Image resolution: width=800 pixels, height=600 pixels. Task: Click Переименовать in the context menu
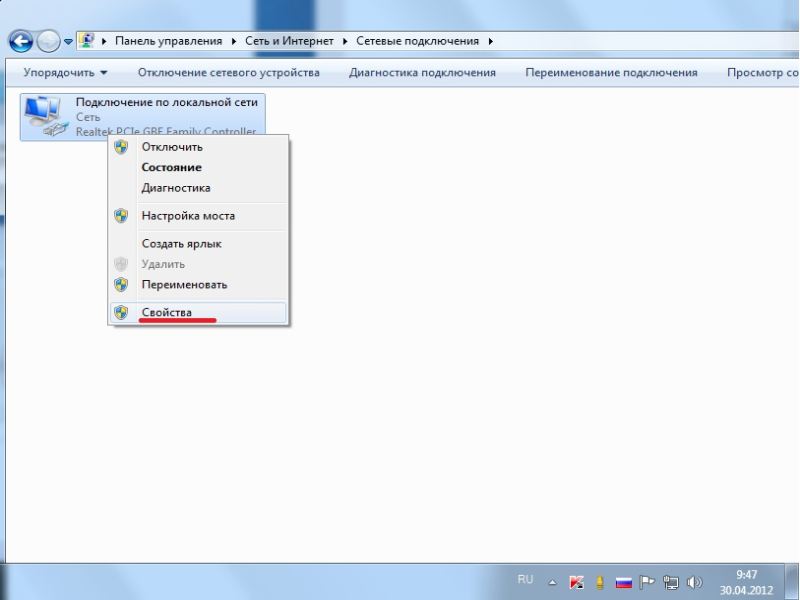coord(184,285)
